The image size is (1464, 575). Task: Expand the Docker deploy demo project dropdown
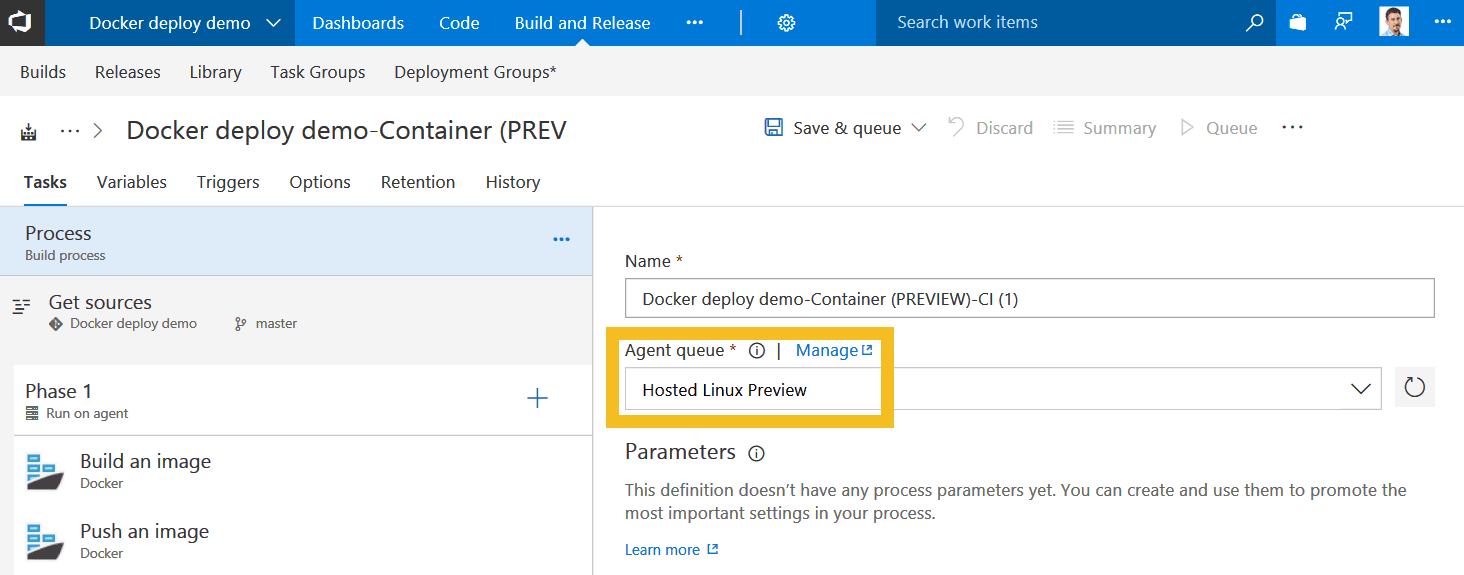(273, 23)
